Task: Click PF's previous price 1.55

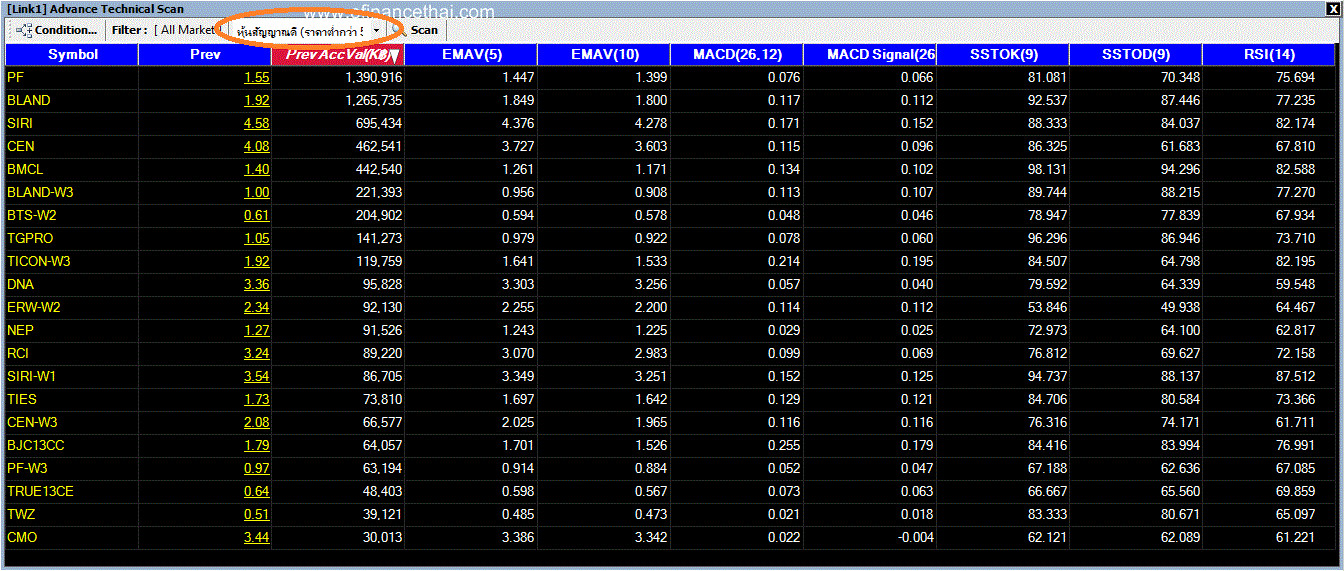Action: (256, 77)
